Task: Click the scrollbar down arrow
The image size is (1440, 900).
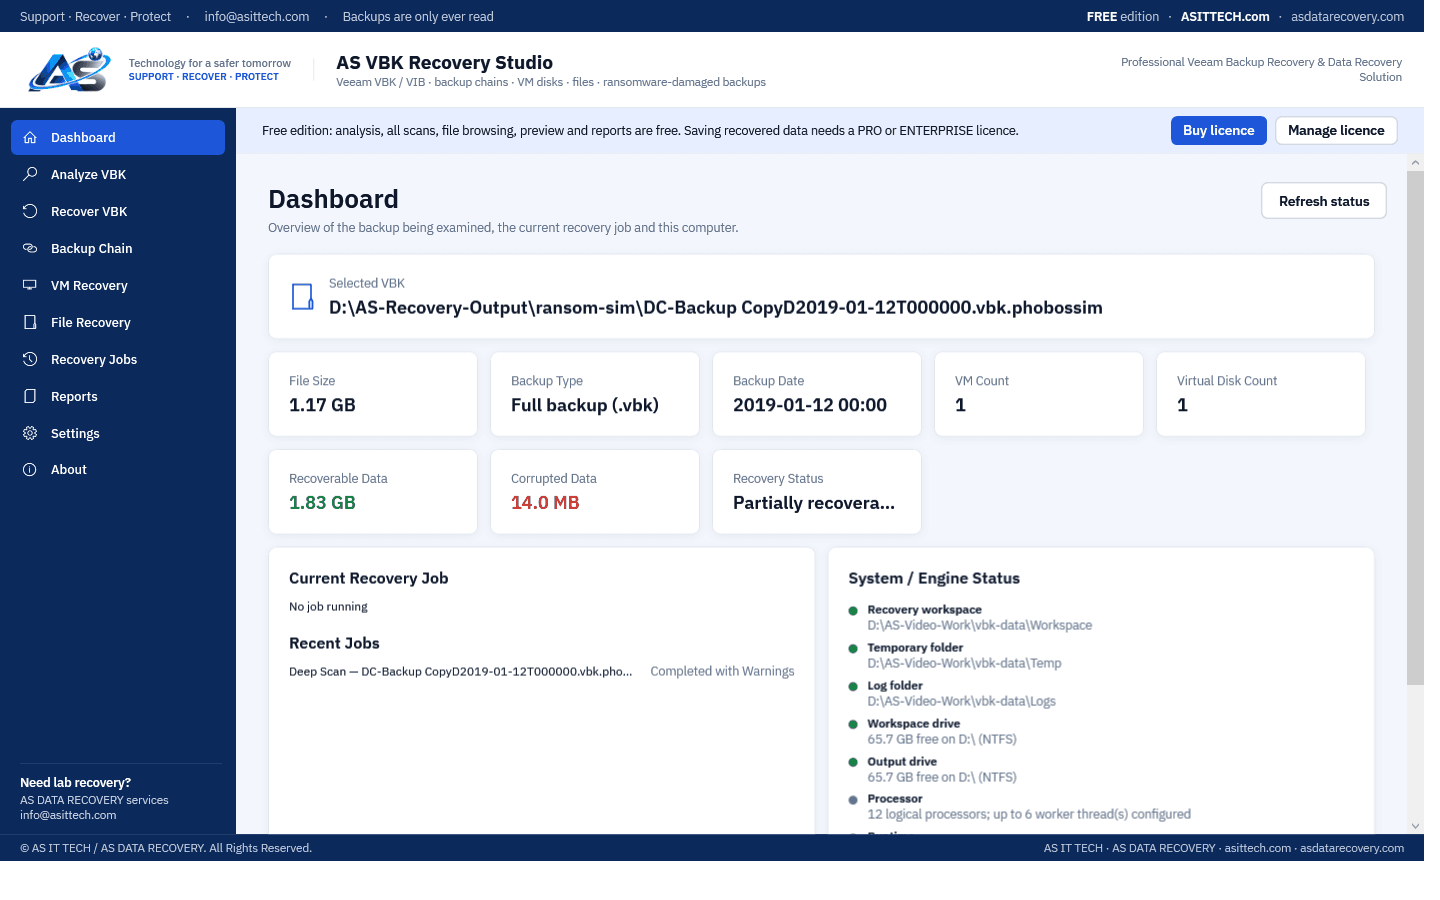Action: (x=1415, y=826)
